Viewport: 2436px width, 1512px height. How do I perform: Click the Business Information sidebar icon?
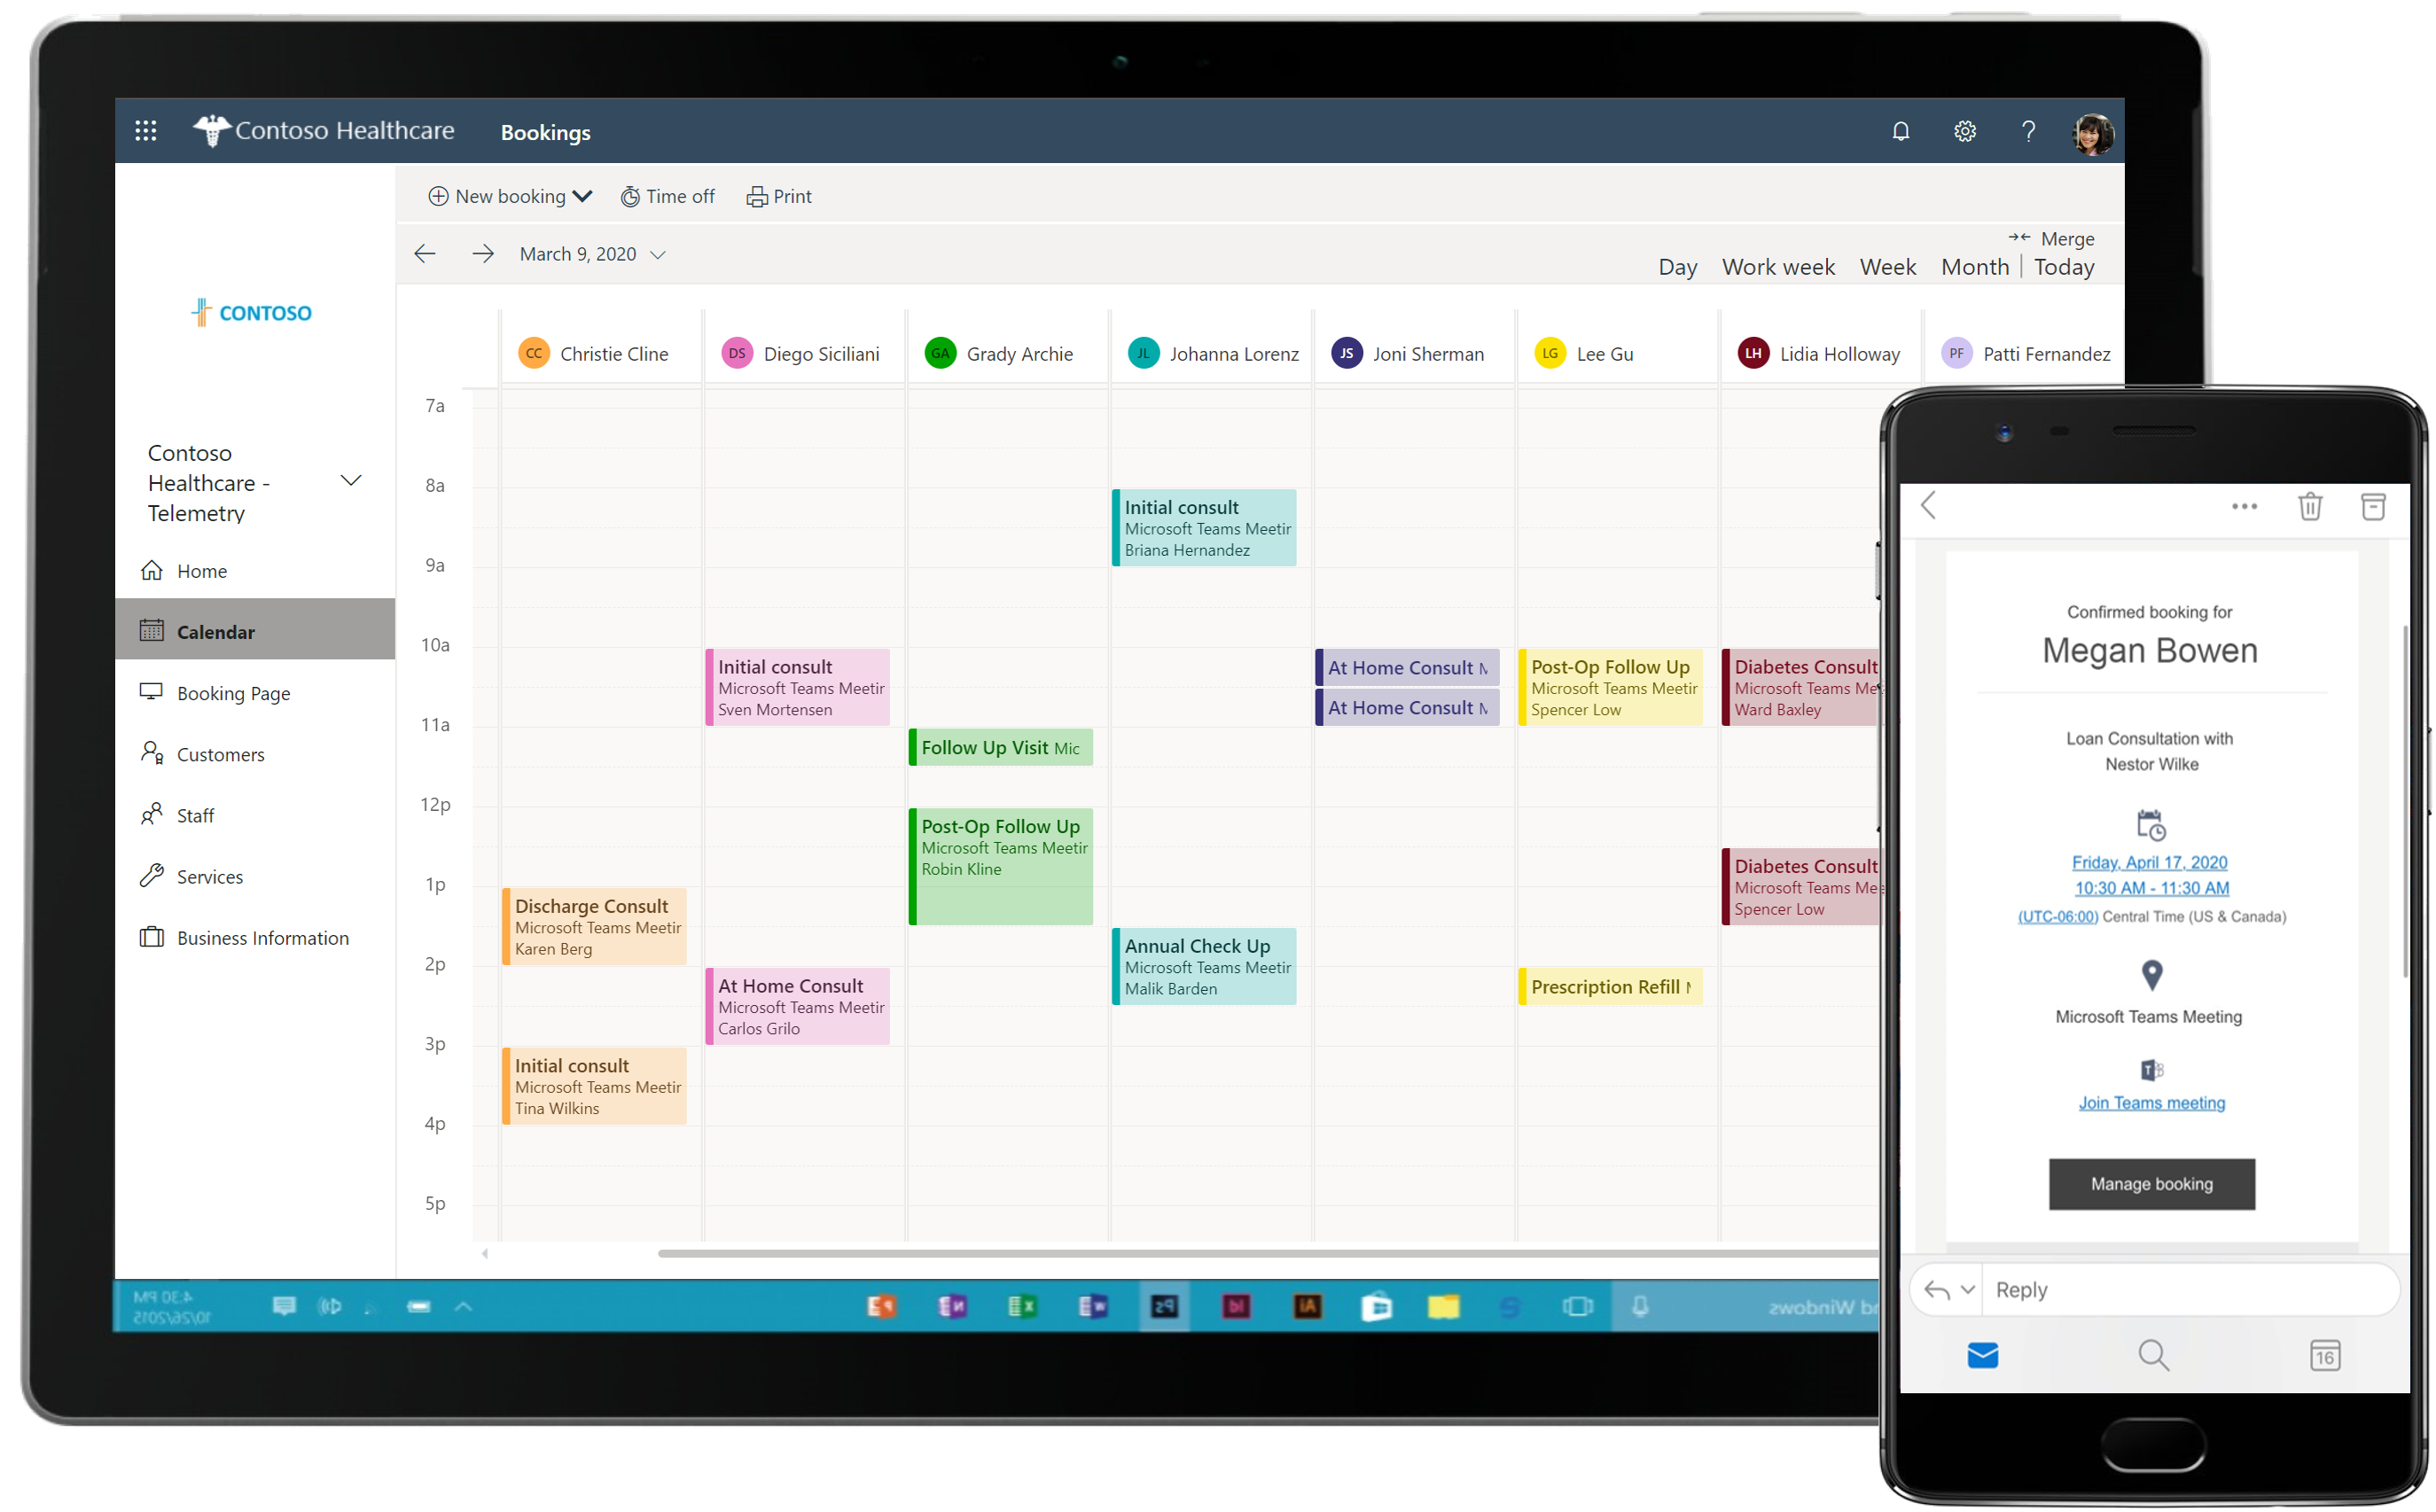point(152,937)
